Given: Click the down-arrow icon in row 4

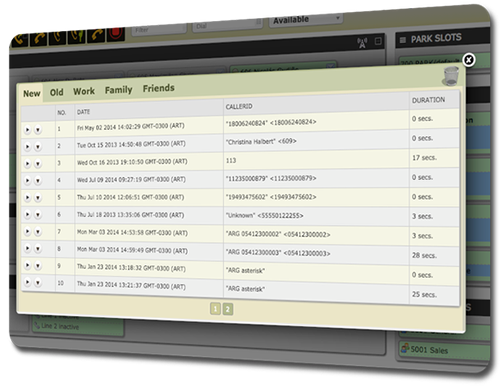Looking at the screenshot, I should tap(38, 181).
